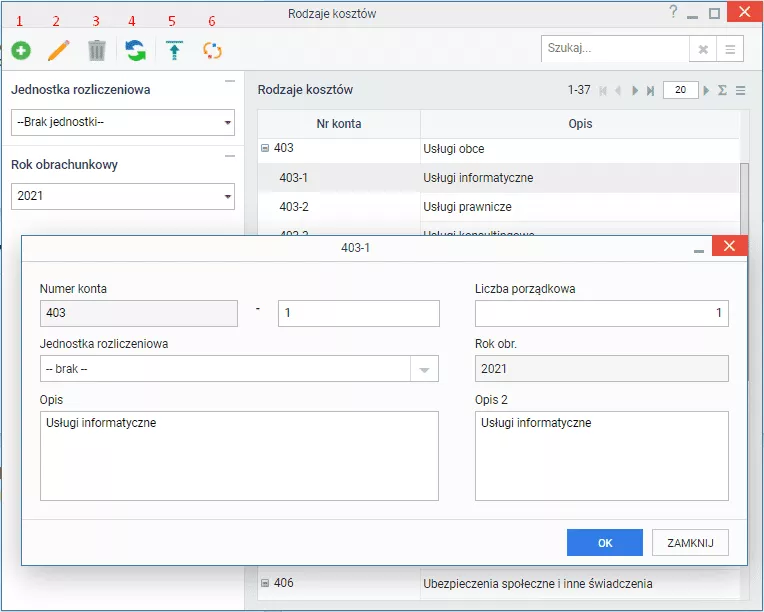The width and height of the screenshot is (764, 612).
Task: Click the teal upward arrow export icon
Action: pyautogui.click(x=174, y=50)
